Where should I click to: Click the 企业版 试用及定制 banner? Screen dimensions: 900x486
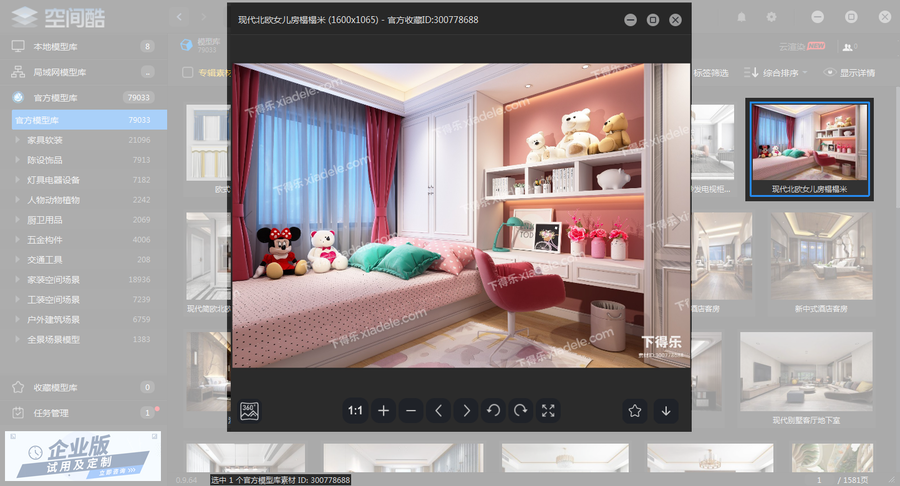click(83, 456)
